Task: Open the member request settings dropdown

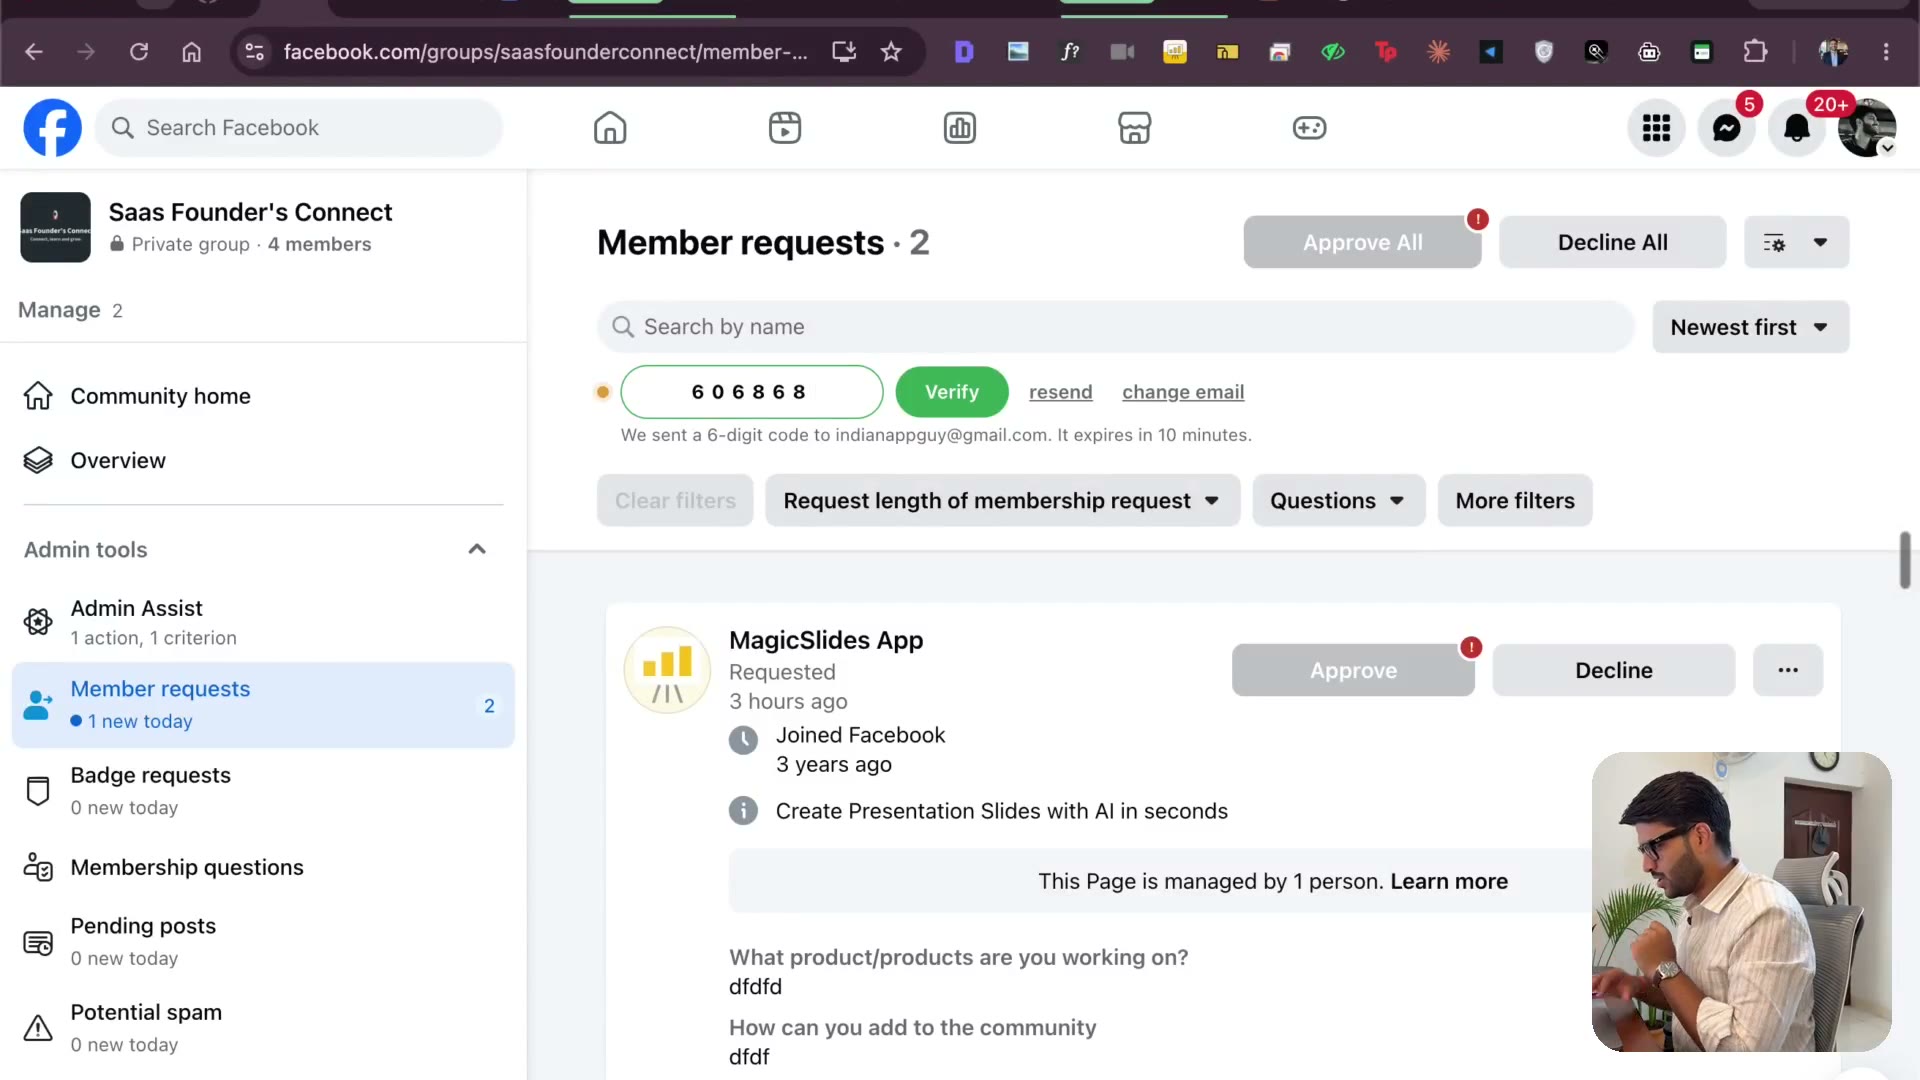Action: [x=1797, y=242]
